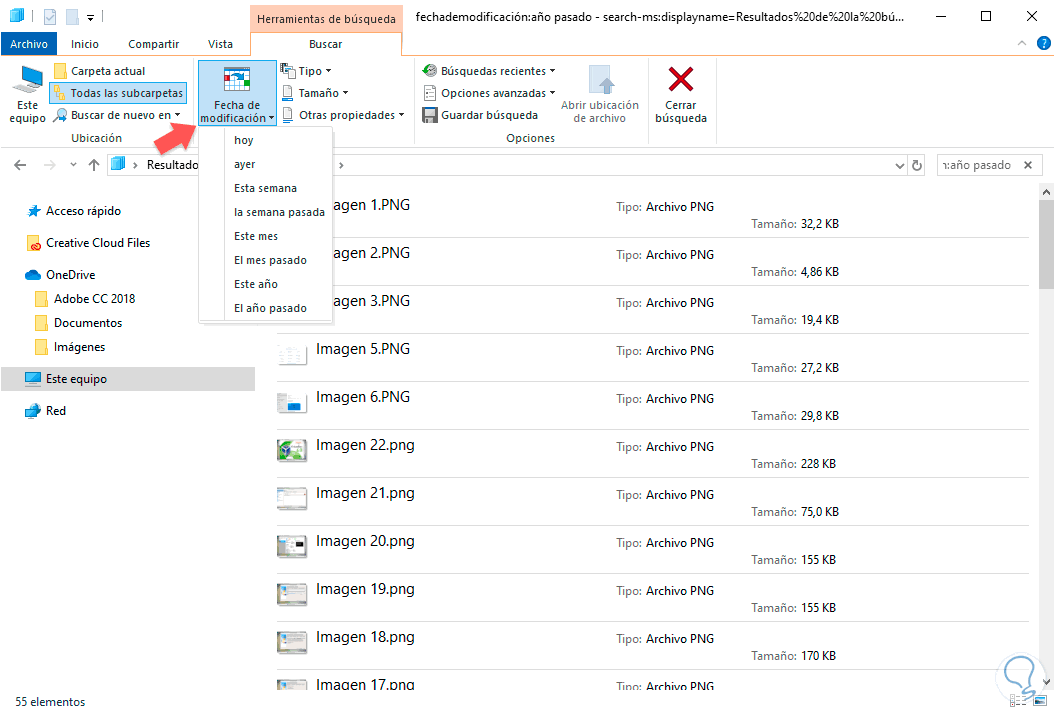Select the Buscar ribbon tab
1056x713 pixels.
coord(326,44)
